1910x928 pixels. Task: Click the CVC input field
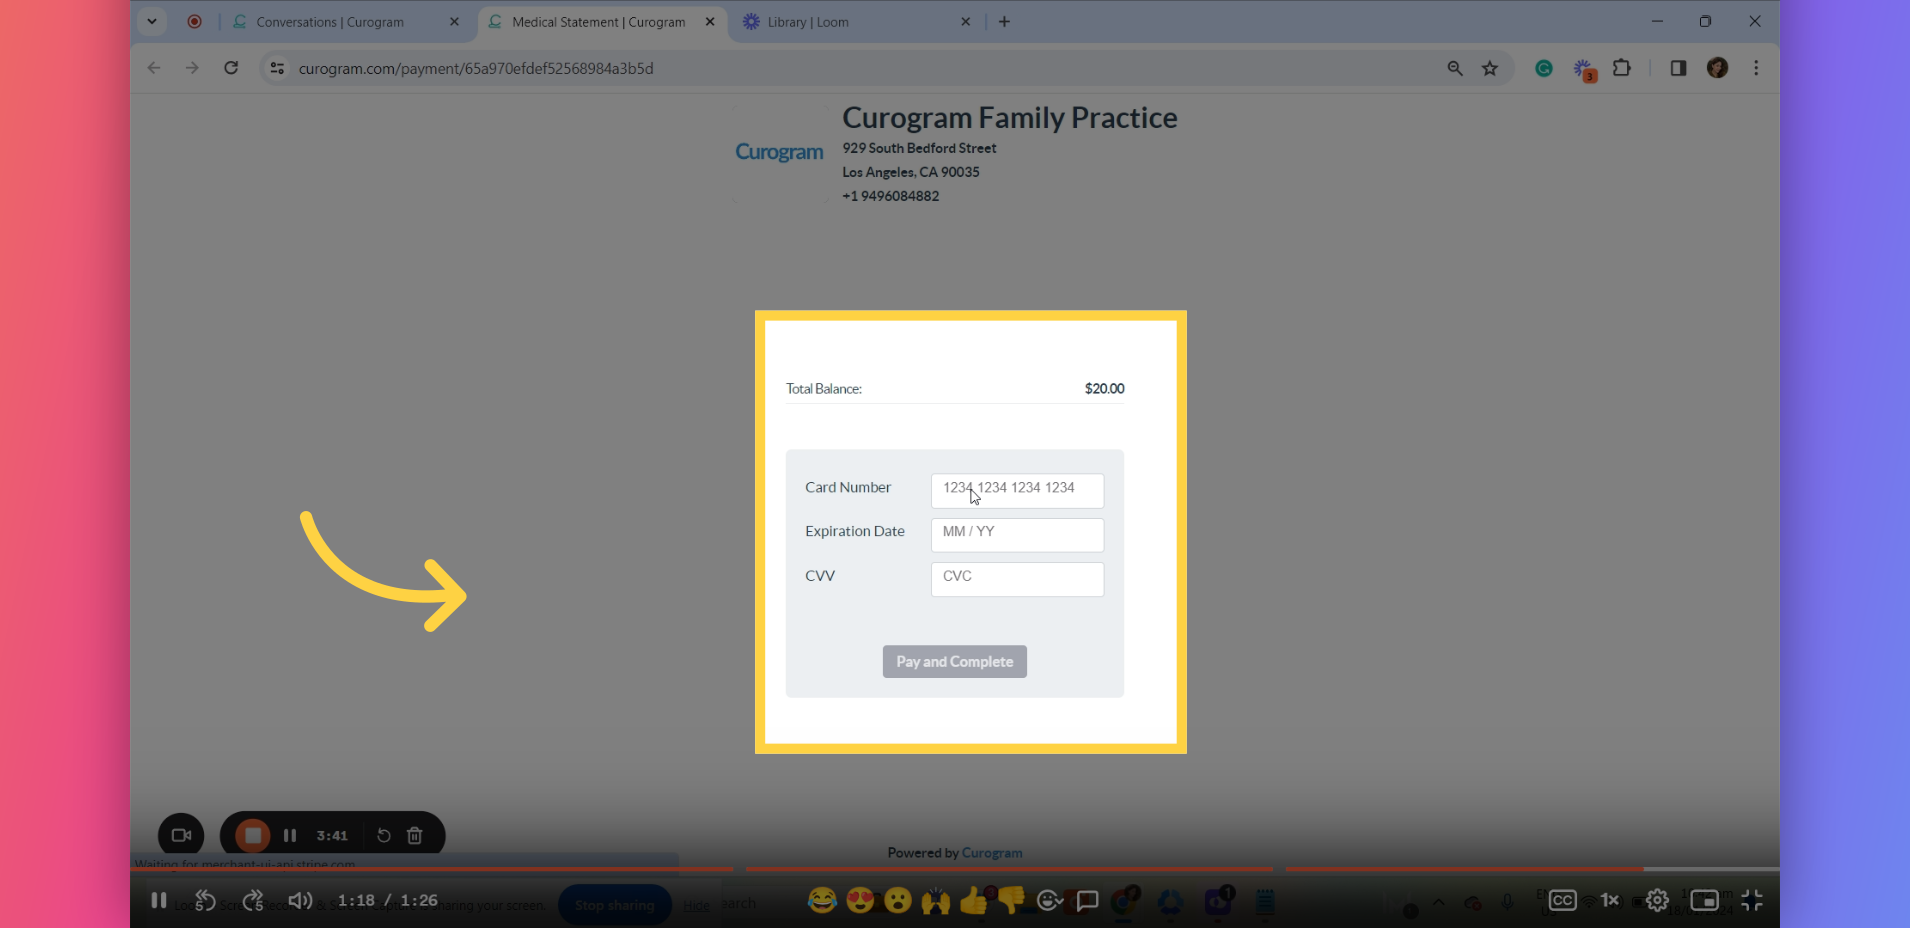click(x=1017, y=578)
